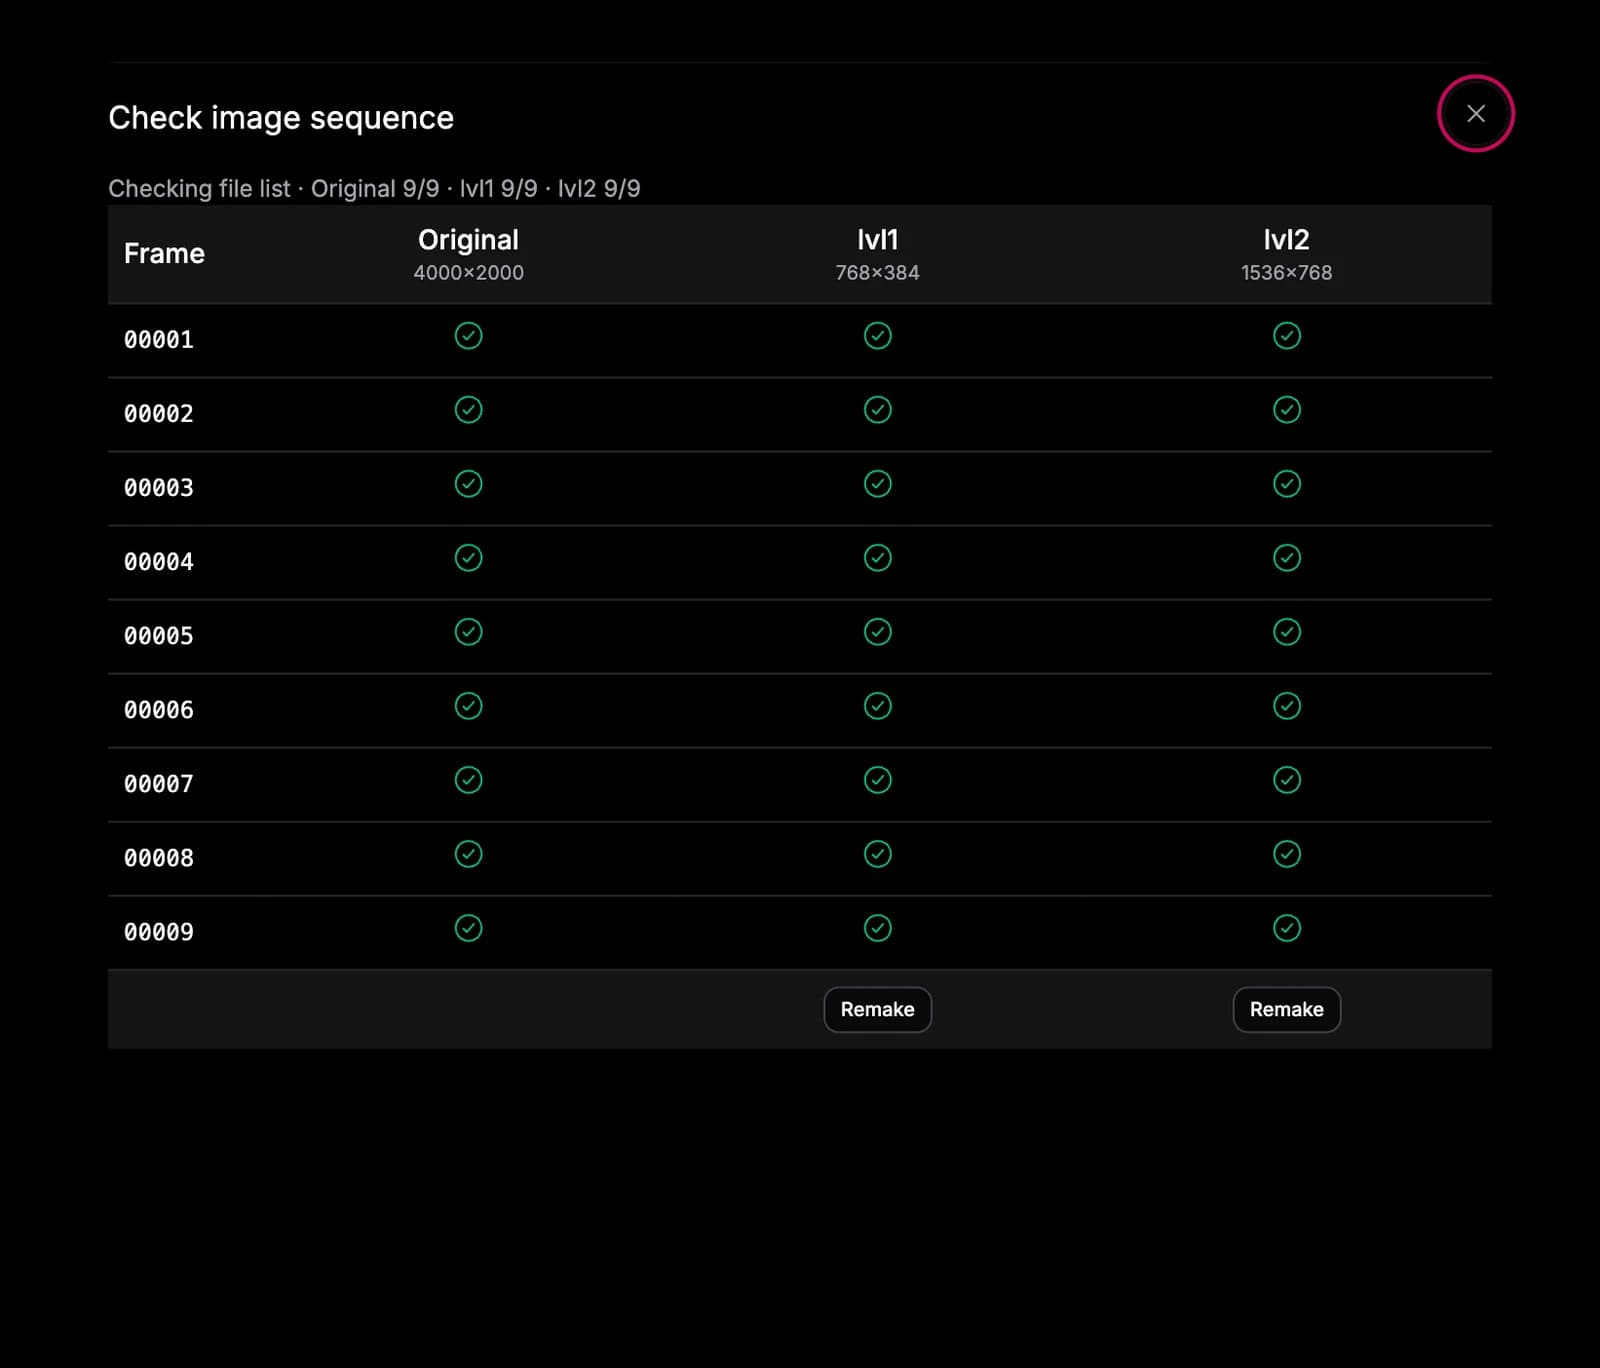Click the lvl1 checkmark for frame 00003
This screenshot has width=1600, height=1368.
pyautogui.click(x=877, y=484)
